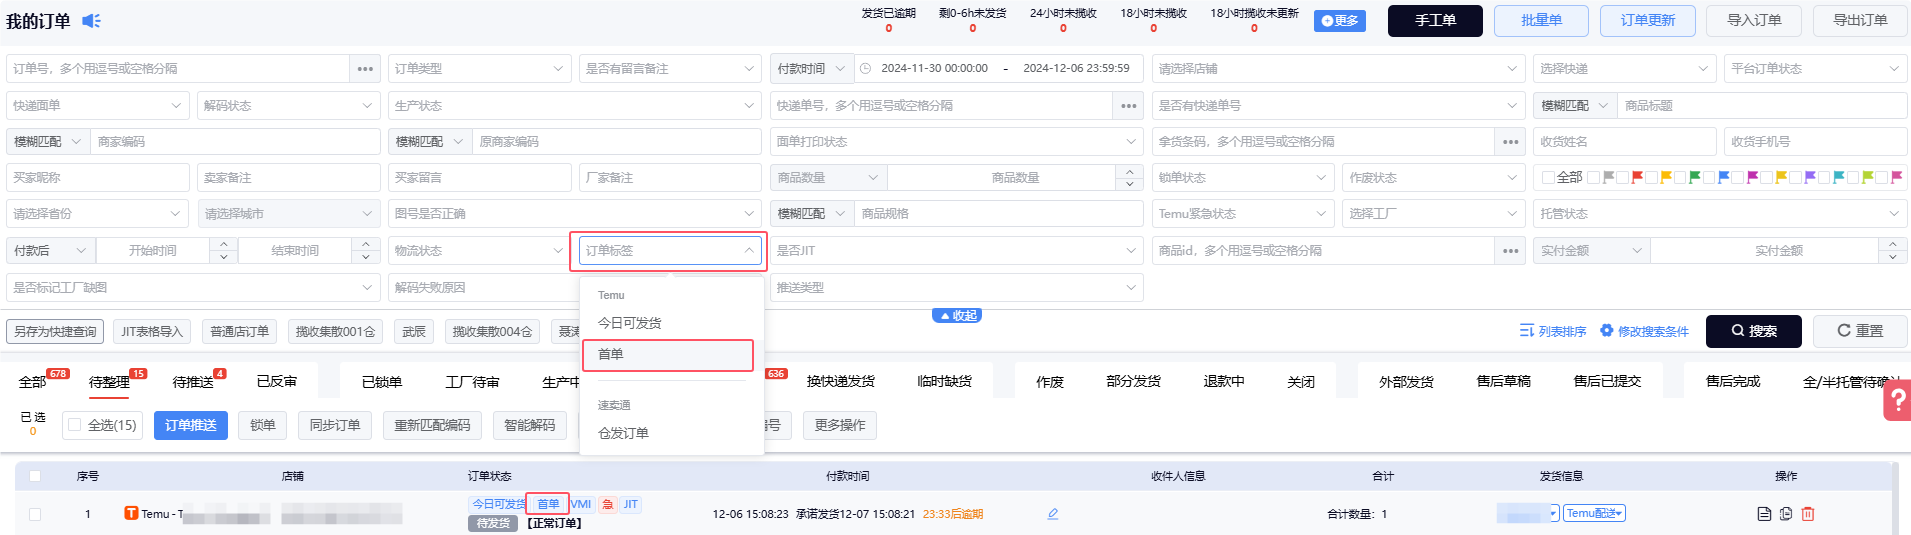The height and width of the screenshot is (535, 1911).
Task: Open the 订单类型 dropdown
Action: (x=478, y=69)
